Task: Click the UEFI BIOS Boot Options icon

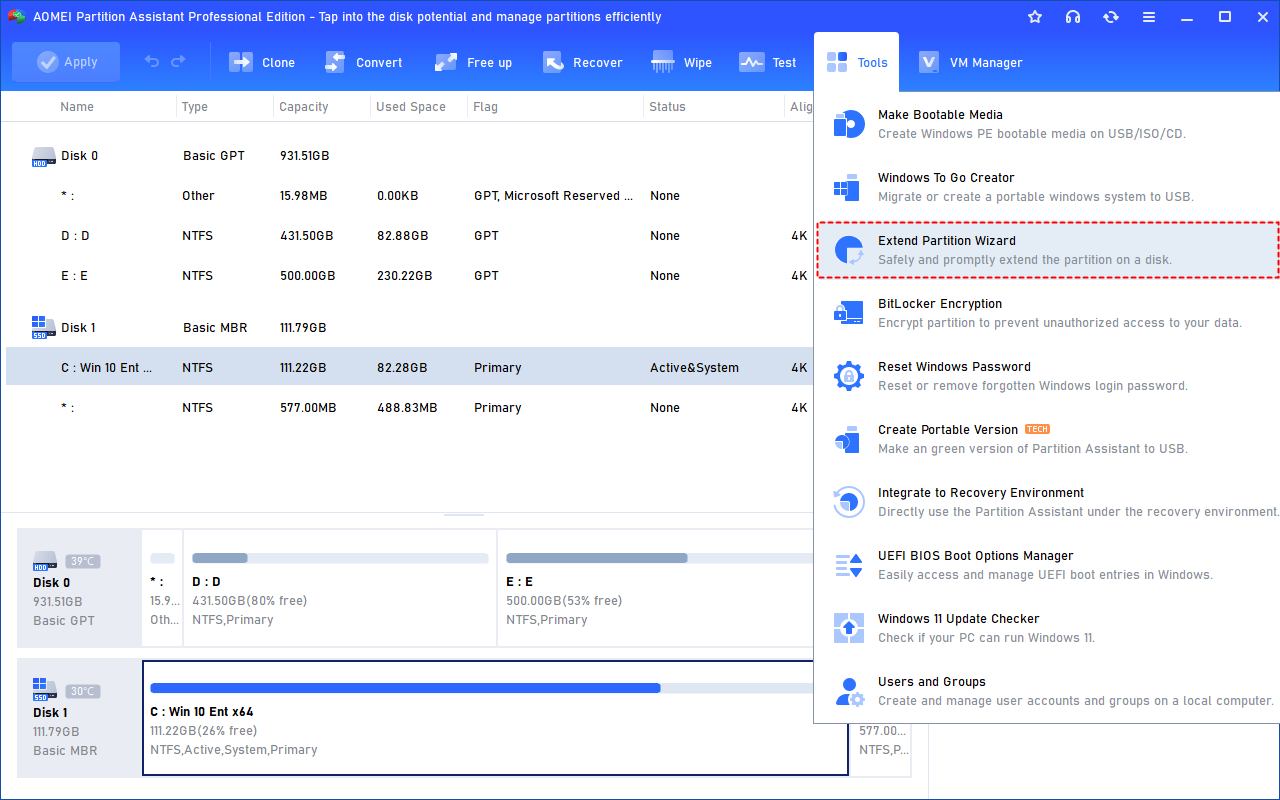Action: (848, 565)
